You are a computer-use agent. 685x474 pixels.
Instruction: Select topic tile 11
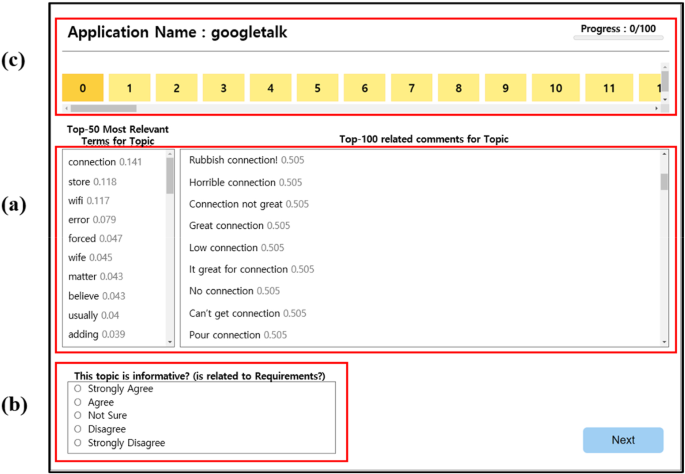click(609, 88)
